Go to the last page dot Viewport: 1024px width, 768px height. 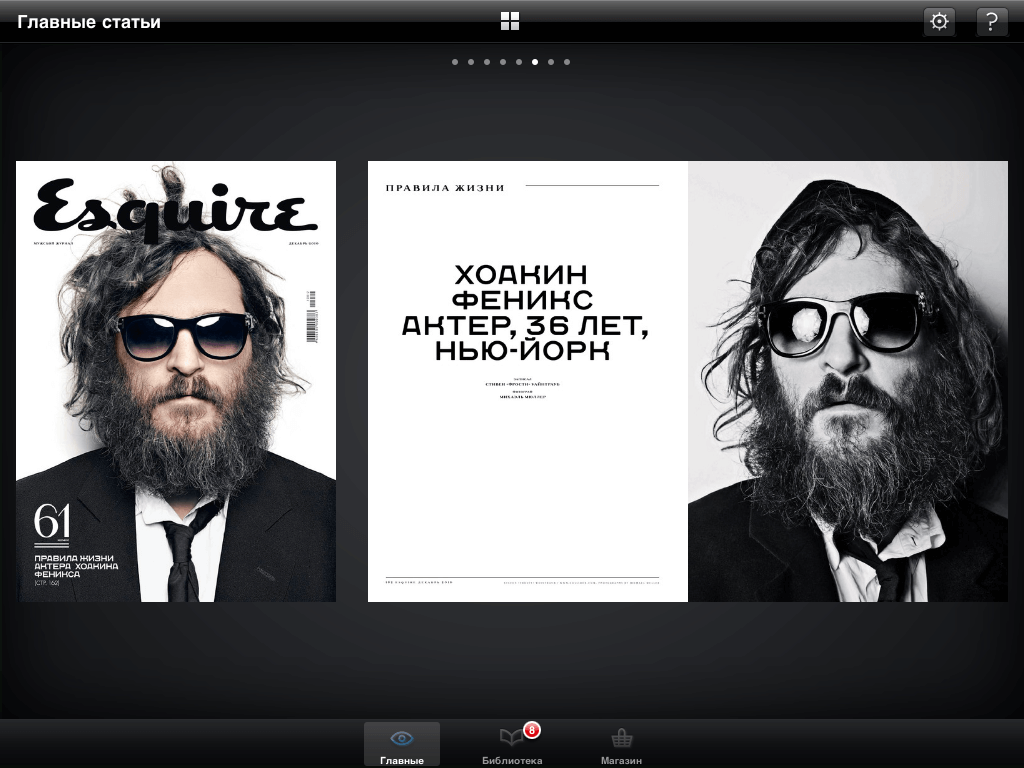point(567,62)
